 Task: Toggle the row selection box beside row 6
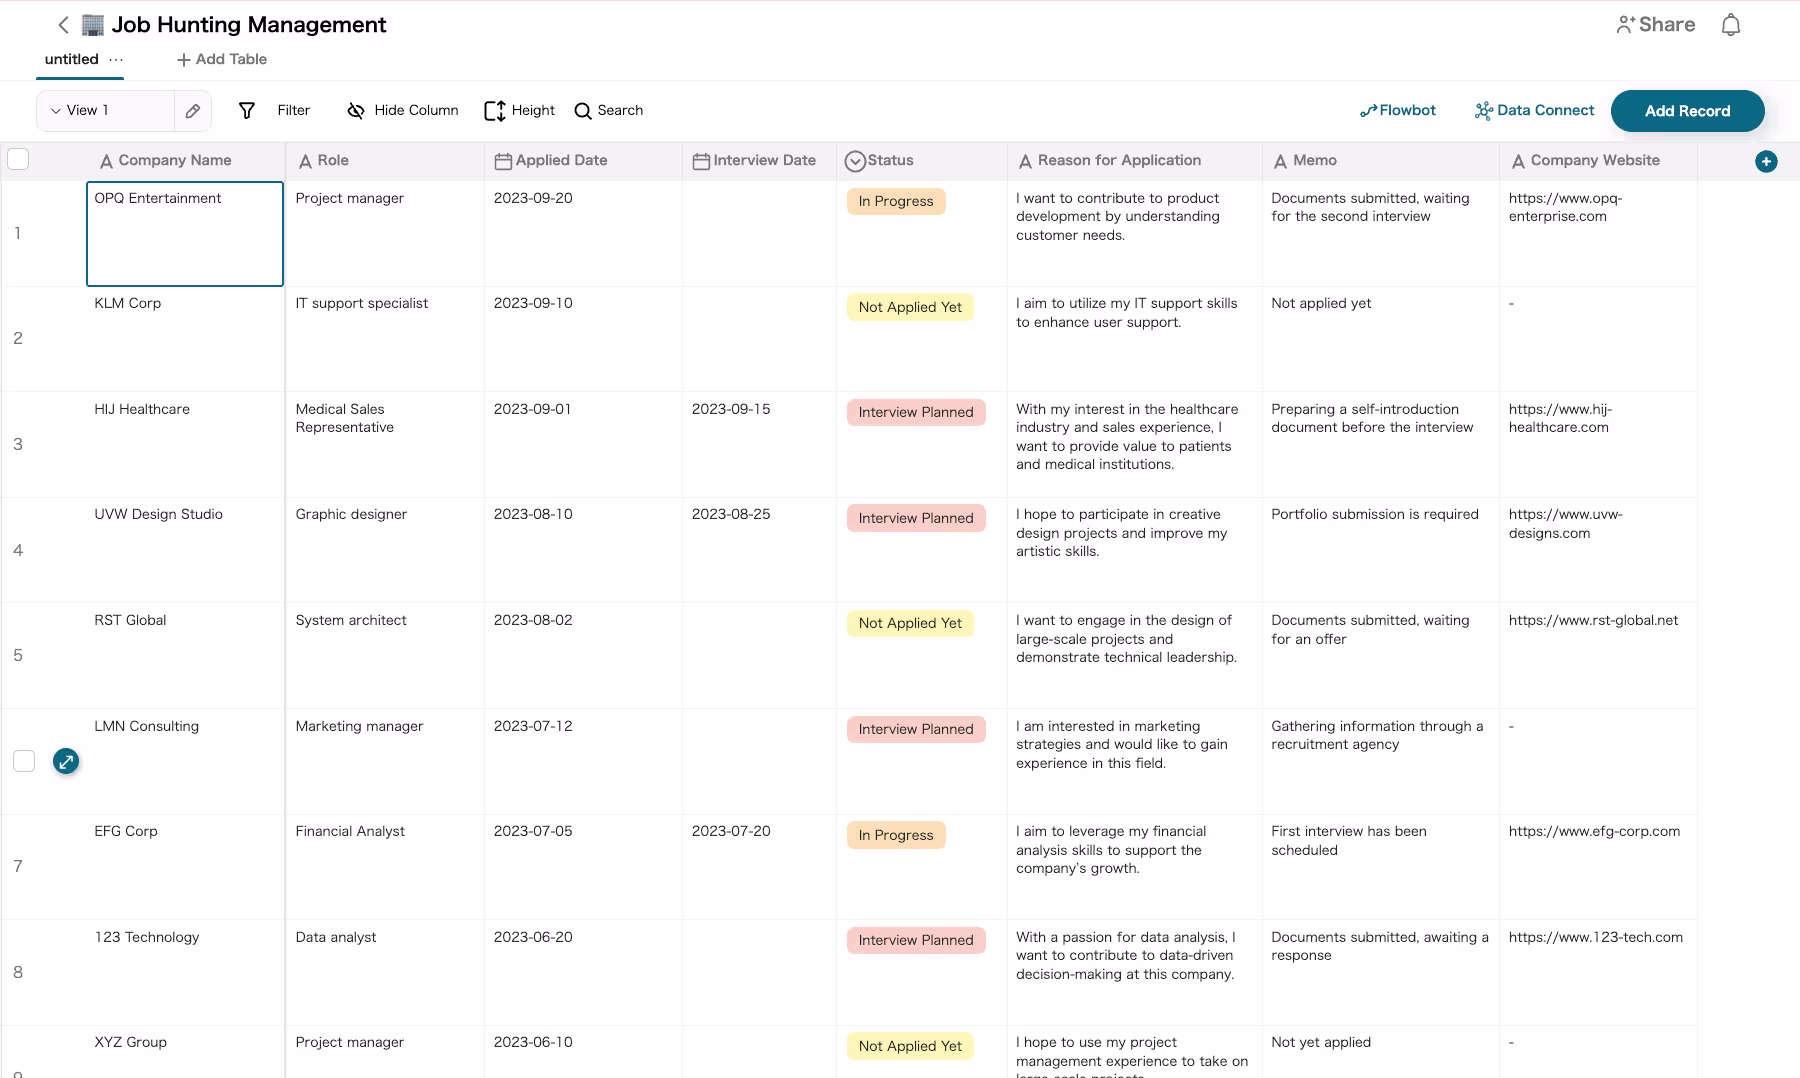click(24, 761)
